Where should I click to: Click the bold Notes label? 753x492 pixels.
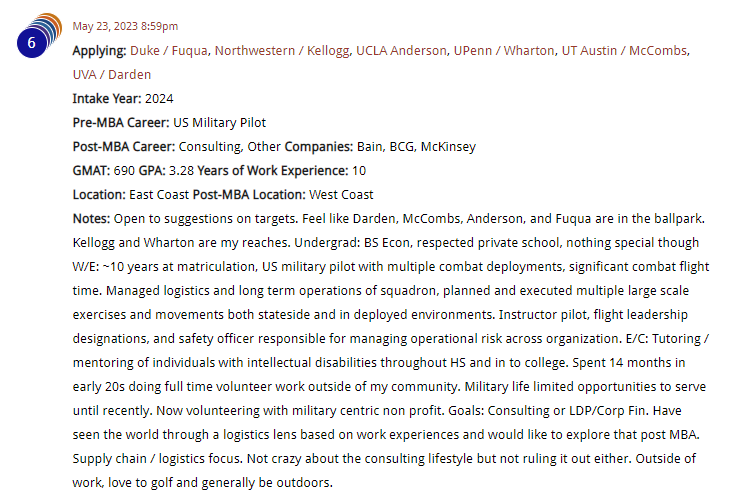[x=91, y=219]
